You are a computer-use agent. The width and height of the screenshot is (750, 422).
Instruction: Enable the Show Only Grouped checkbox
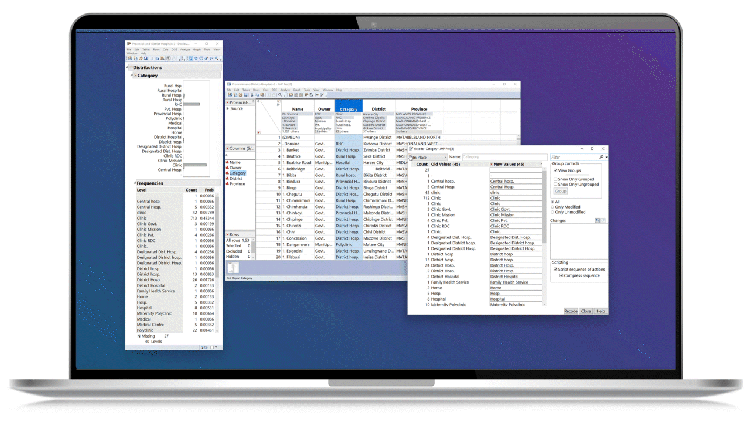coord(556,179)
